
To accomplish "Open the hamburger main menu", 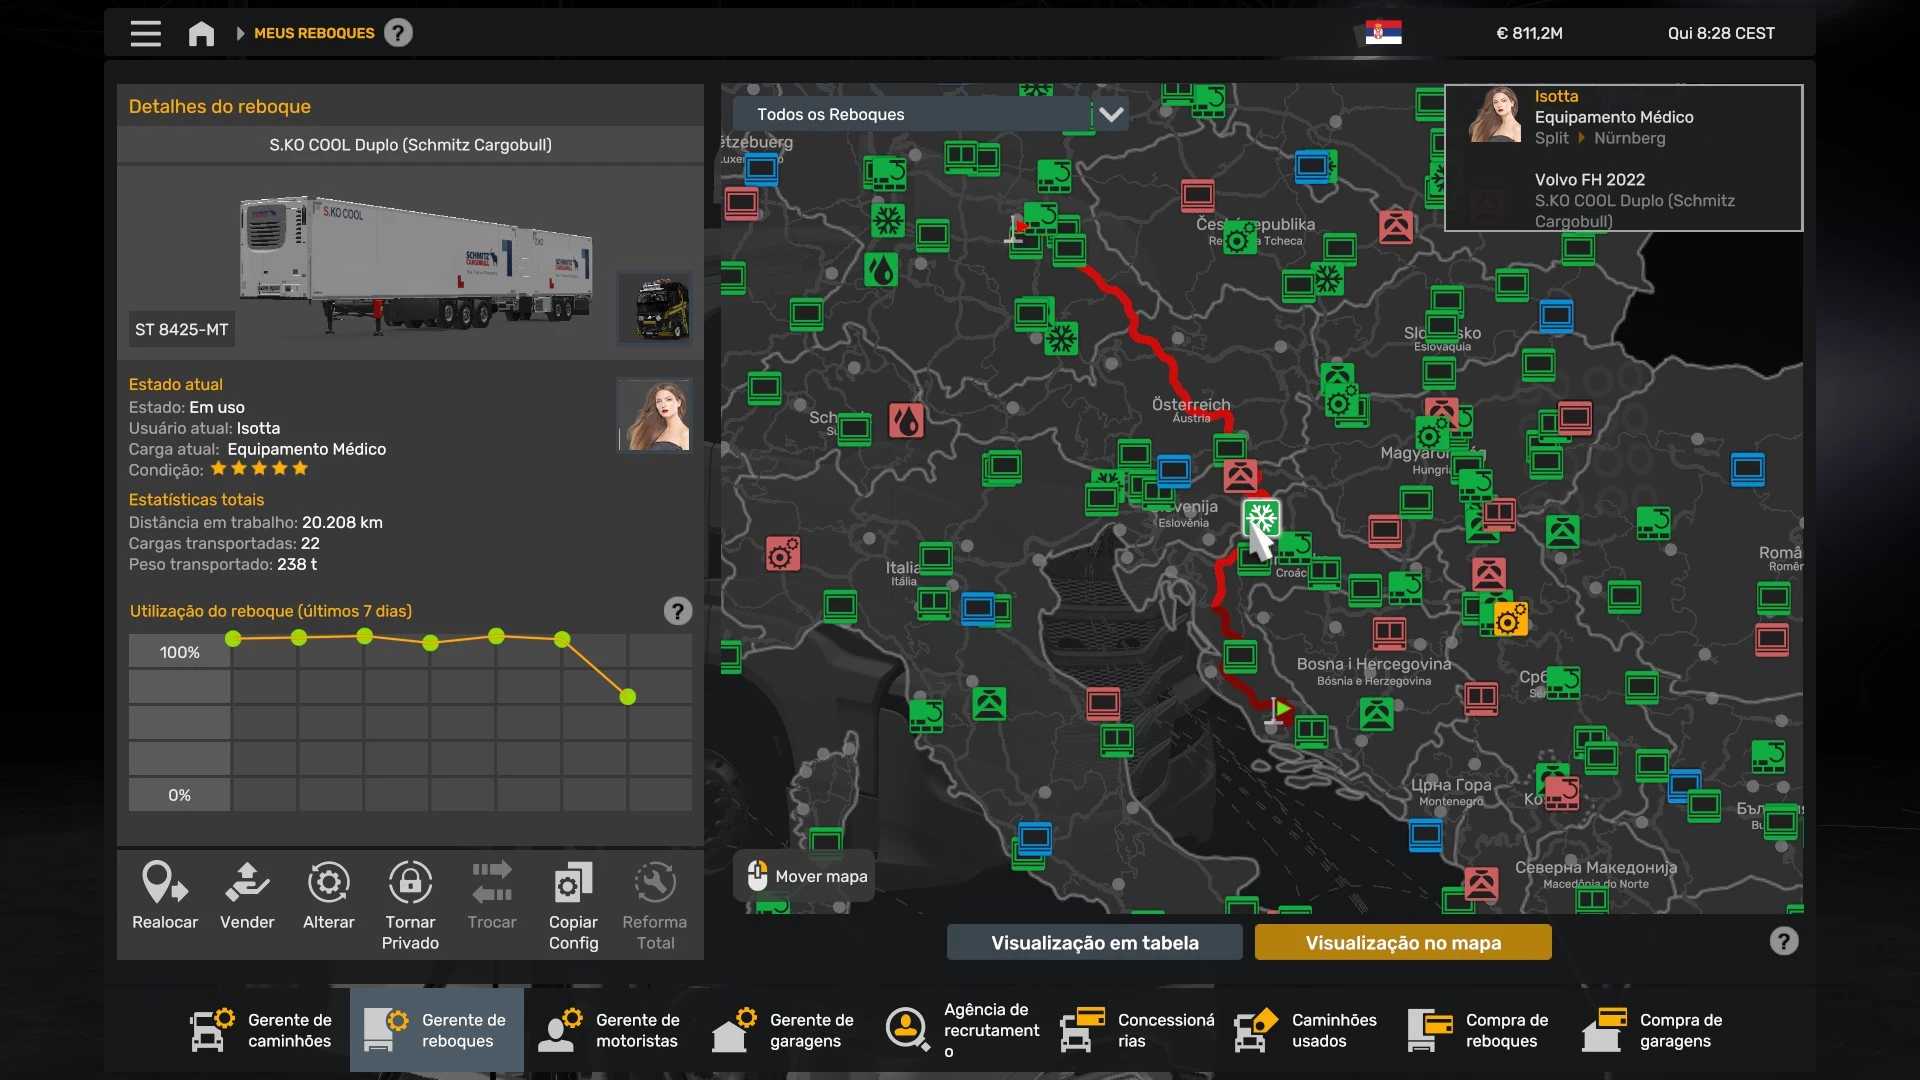I will (x=145, y=33).
